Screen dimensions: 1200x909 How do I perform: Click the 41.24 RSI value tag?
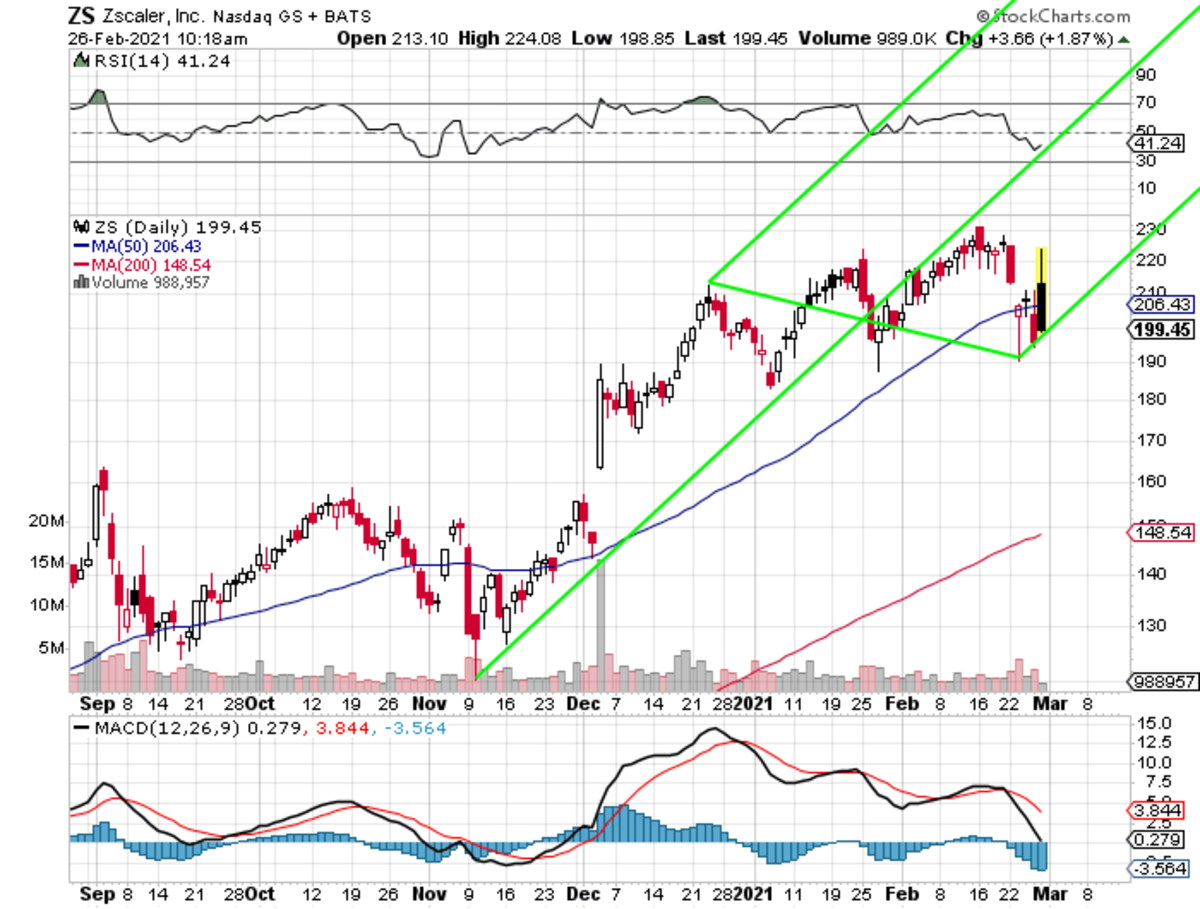pyautogui.click(x=1160, y=144)
